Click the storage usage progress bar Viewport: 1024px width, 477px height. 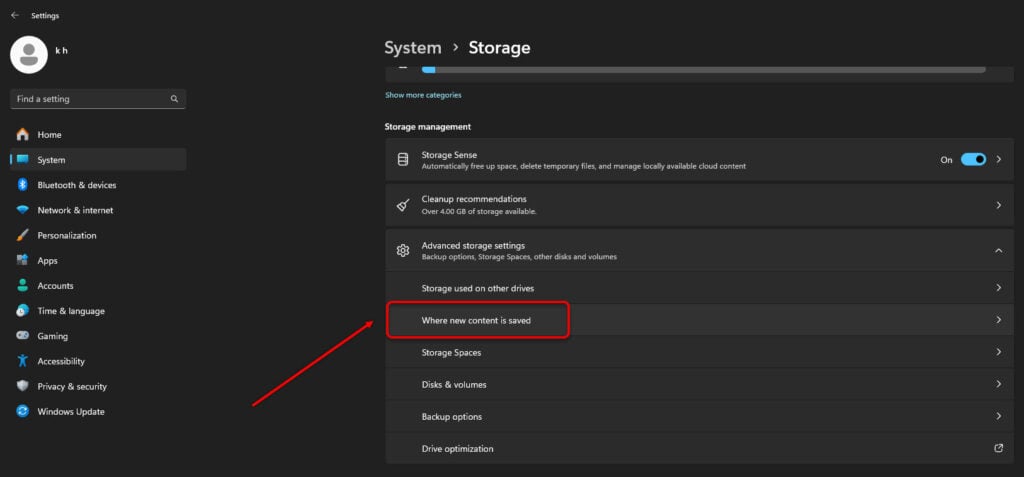point(703,69)
